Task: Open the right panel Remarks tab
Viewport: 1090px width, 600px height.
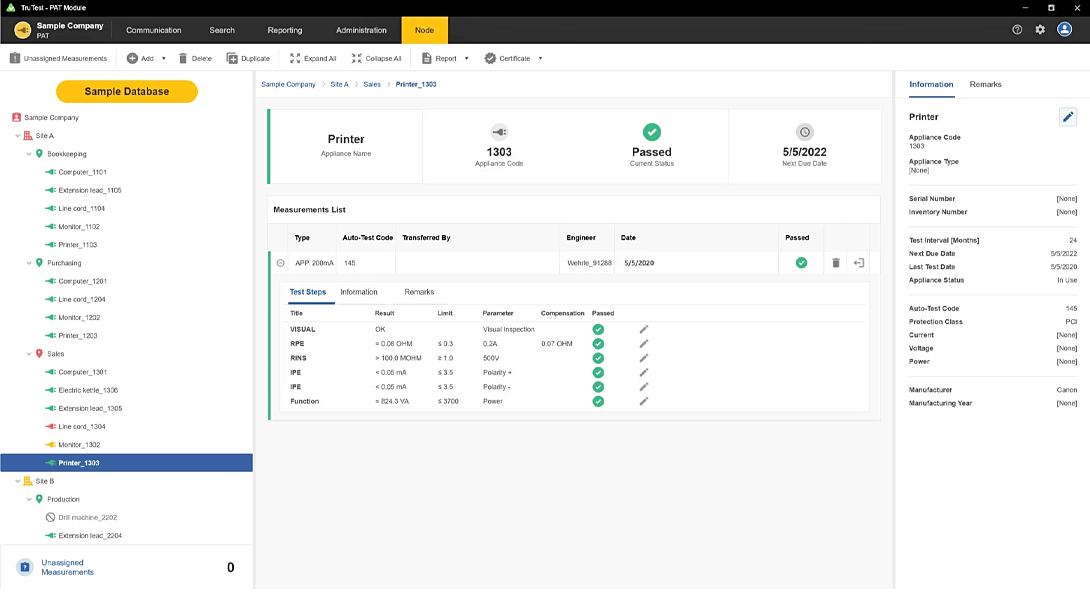Action: tap(985, 84)
